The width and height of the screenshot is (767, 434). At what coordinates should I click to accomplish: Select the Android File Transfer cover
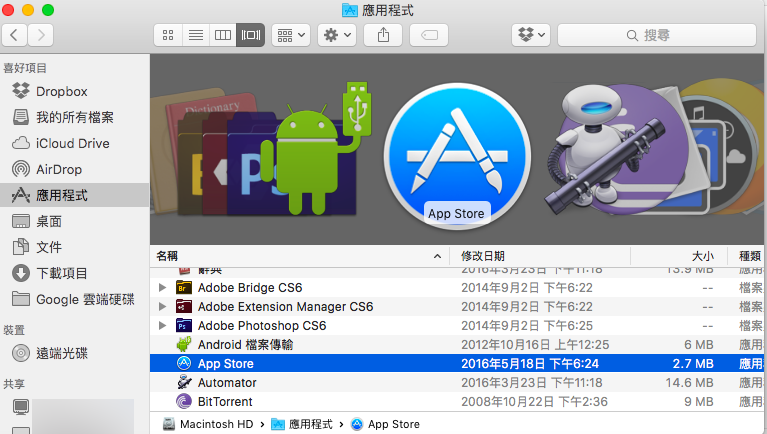[x=316, y=149]
